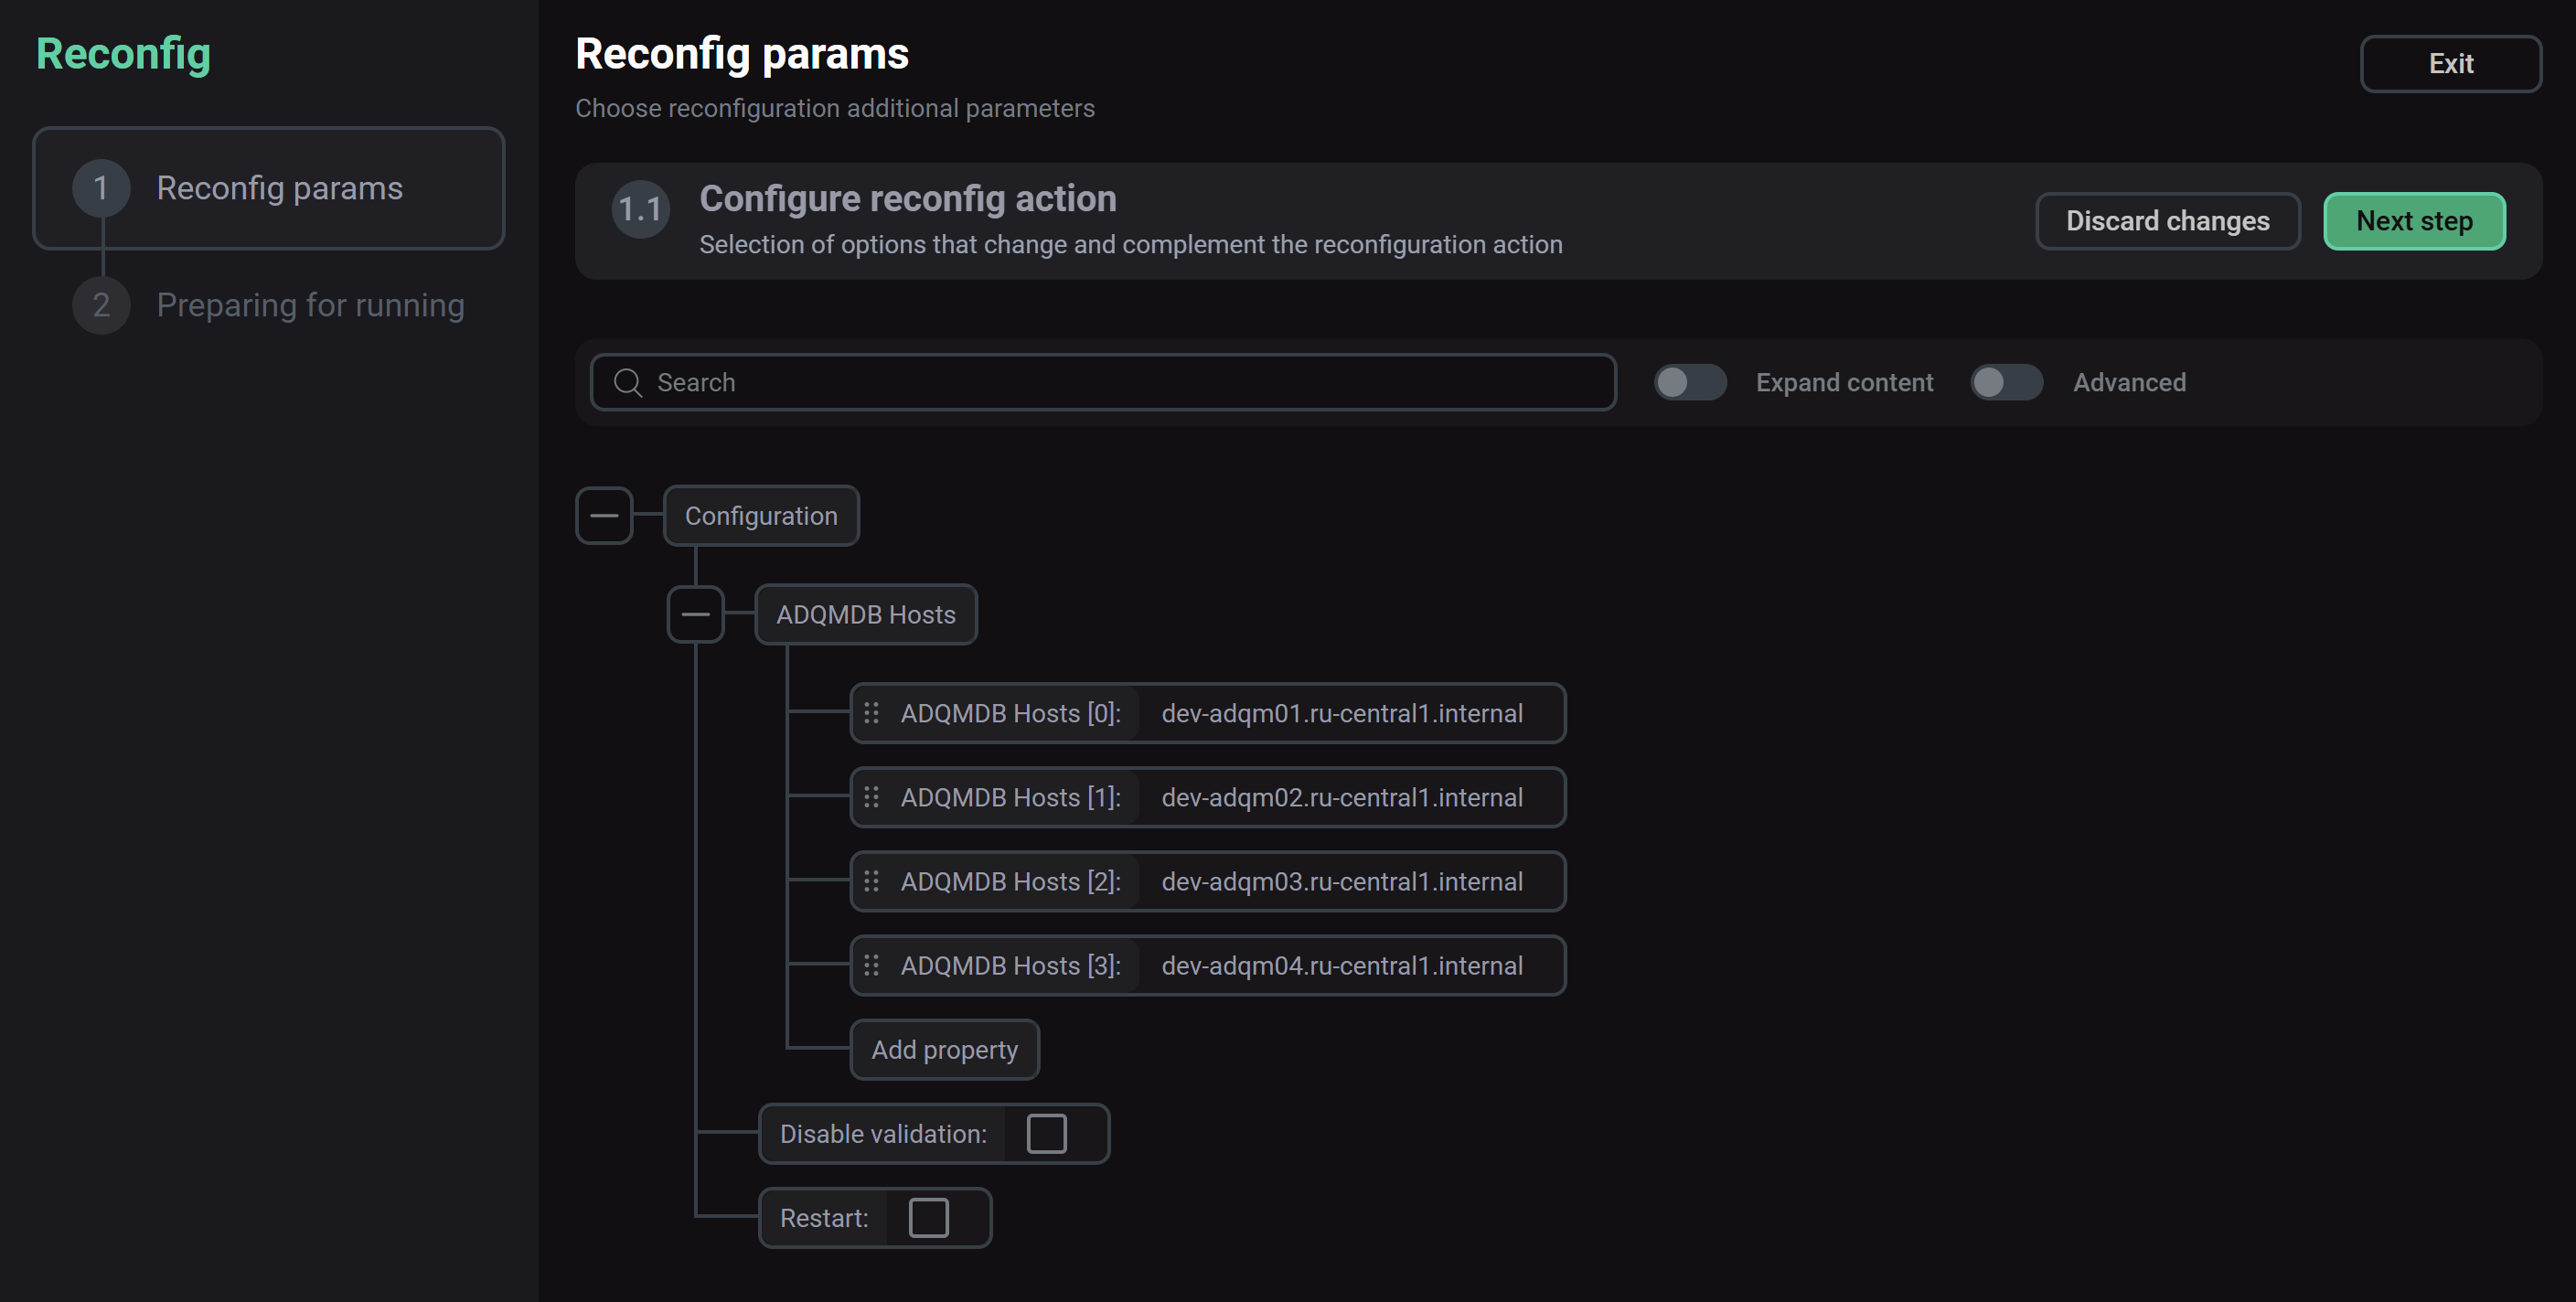
Task: Click drag handle of ADQMDB Hosts [1]
Action: (871, 797)
